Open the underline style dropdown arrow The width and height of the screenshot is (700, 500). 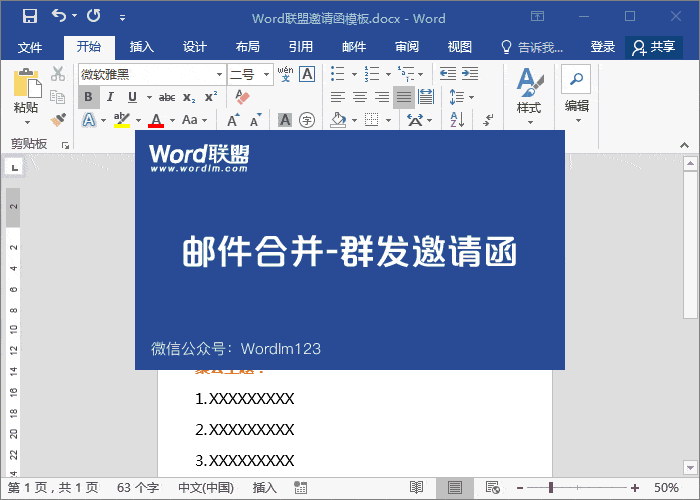pos(149,97)
